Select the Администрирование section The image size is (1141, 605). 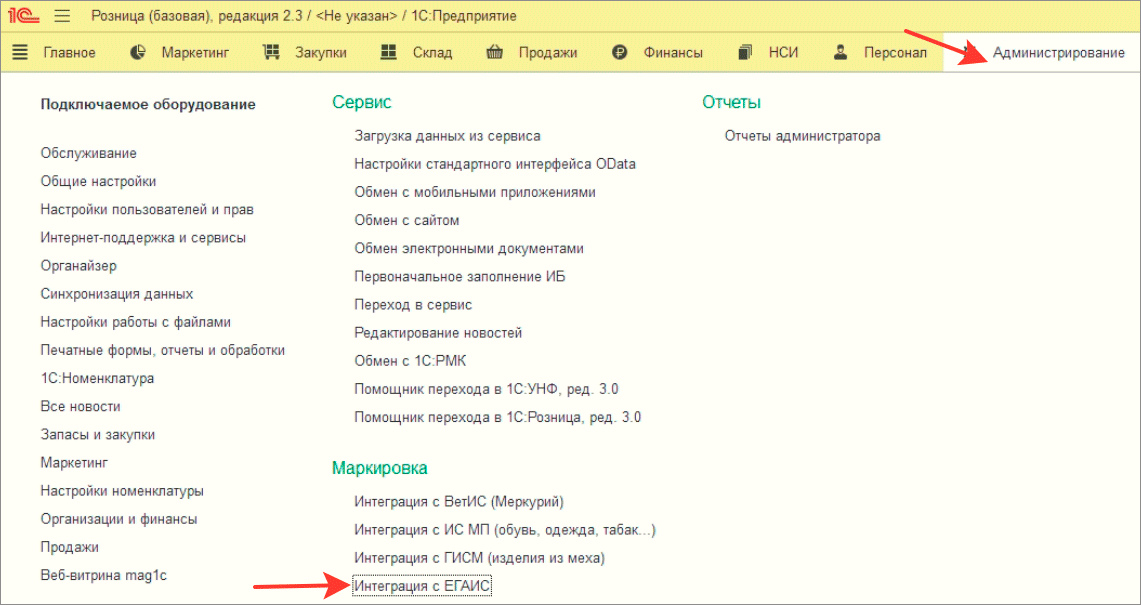click(1059, 52)
